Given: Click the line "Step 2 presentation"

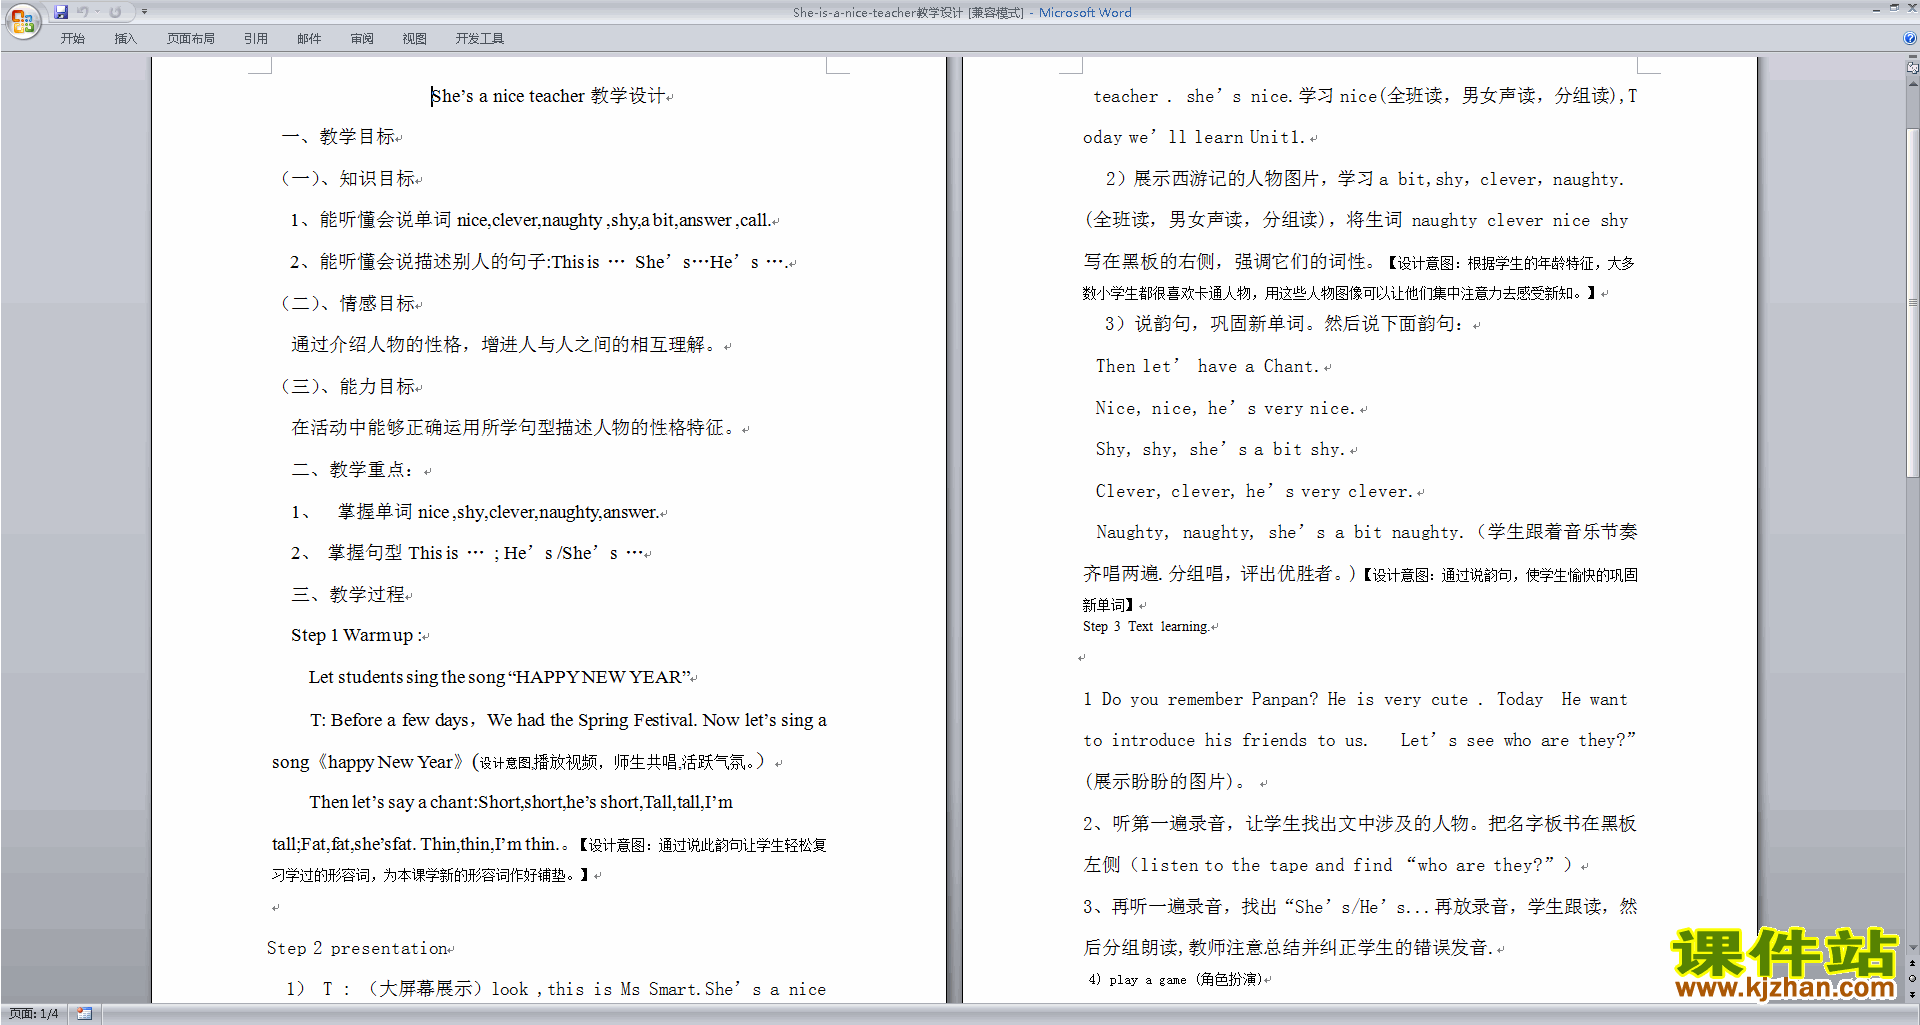Looking at the screenshot, I should pyautogui.click(x=357, y=948).
